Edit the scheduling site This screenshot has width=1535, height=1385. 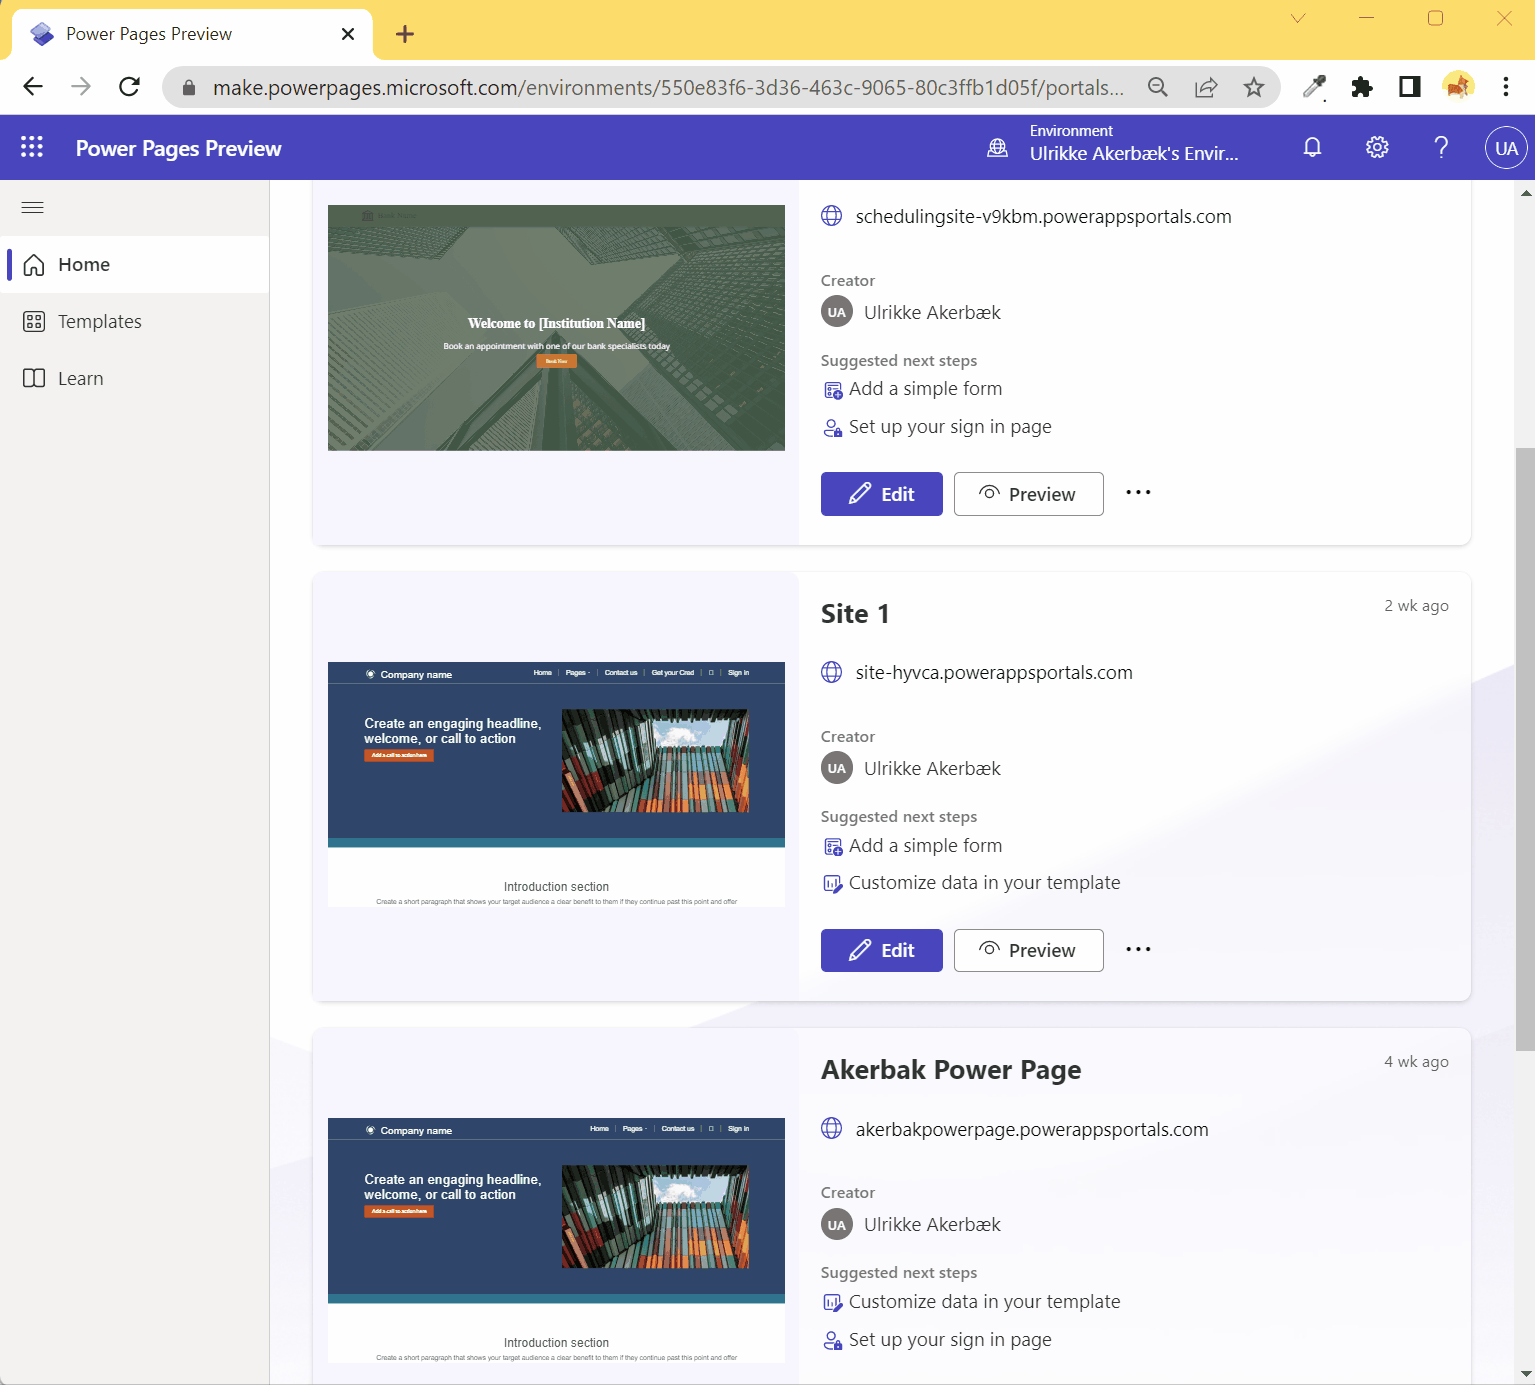tap(882, 494)
